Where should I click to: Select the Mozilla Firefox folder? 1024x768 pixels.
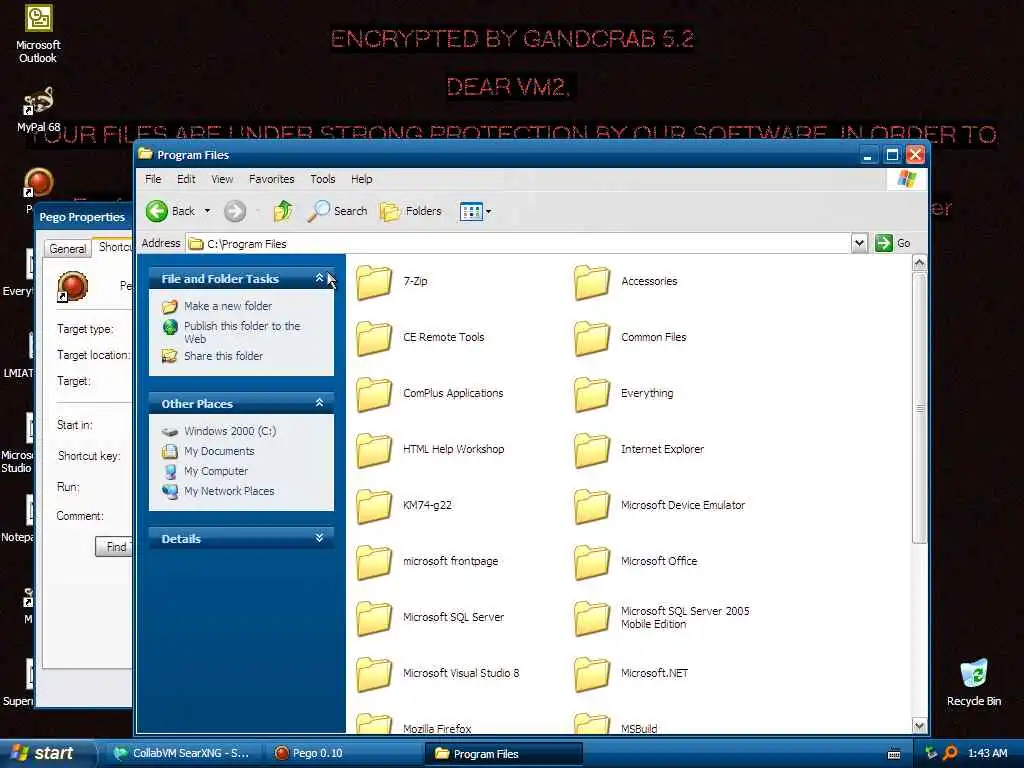click(414, 724)
